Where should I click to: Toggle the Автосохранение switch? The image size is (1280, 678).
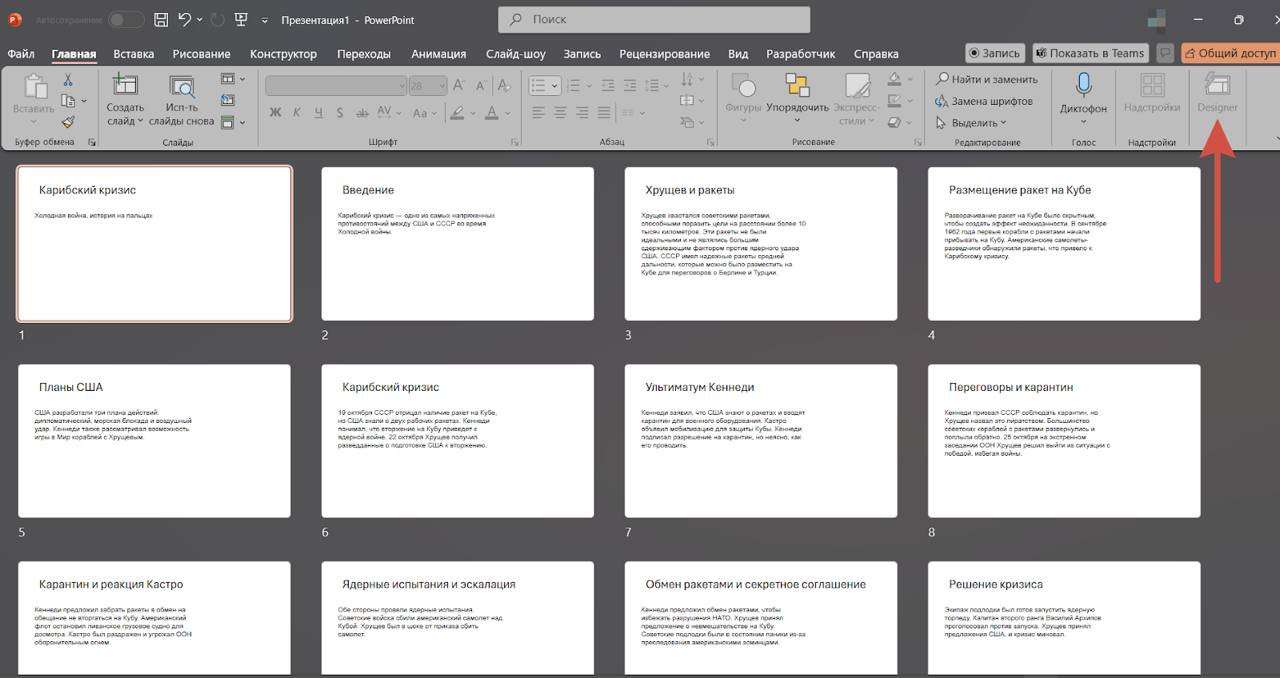(x=125, y=20)
